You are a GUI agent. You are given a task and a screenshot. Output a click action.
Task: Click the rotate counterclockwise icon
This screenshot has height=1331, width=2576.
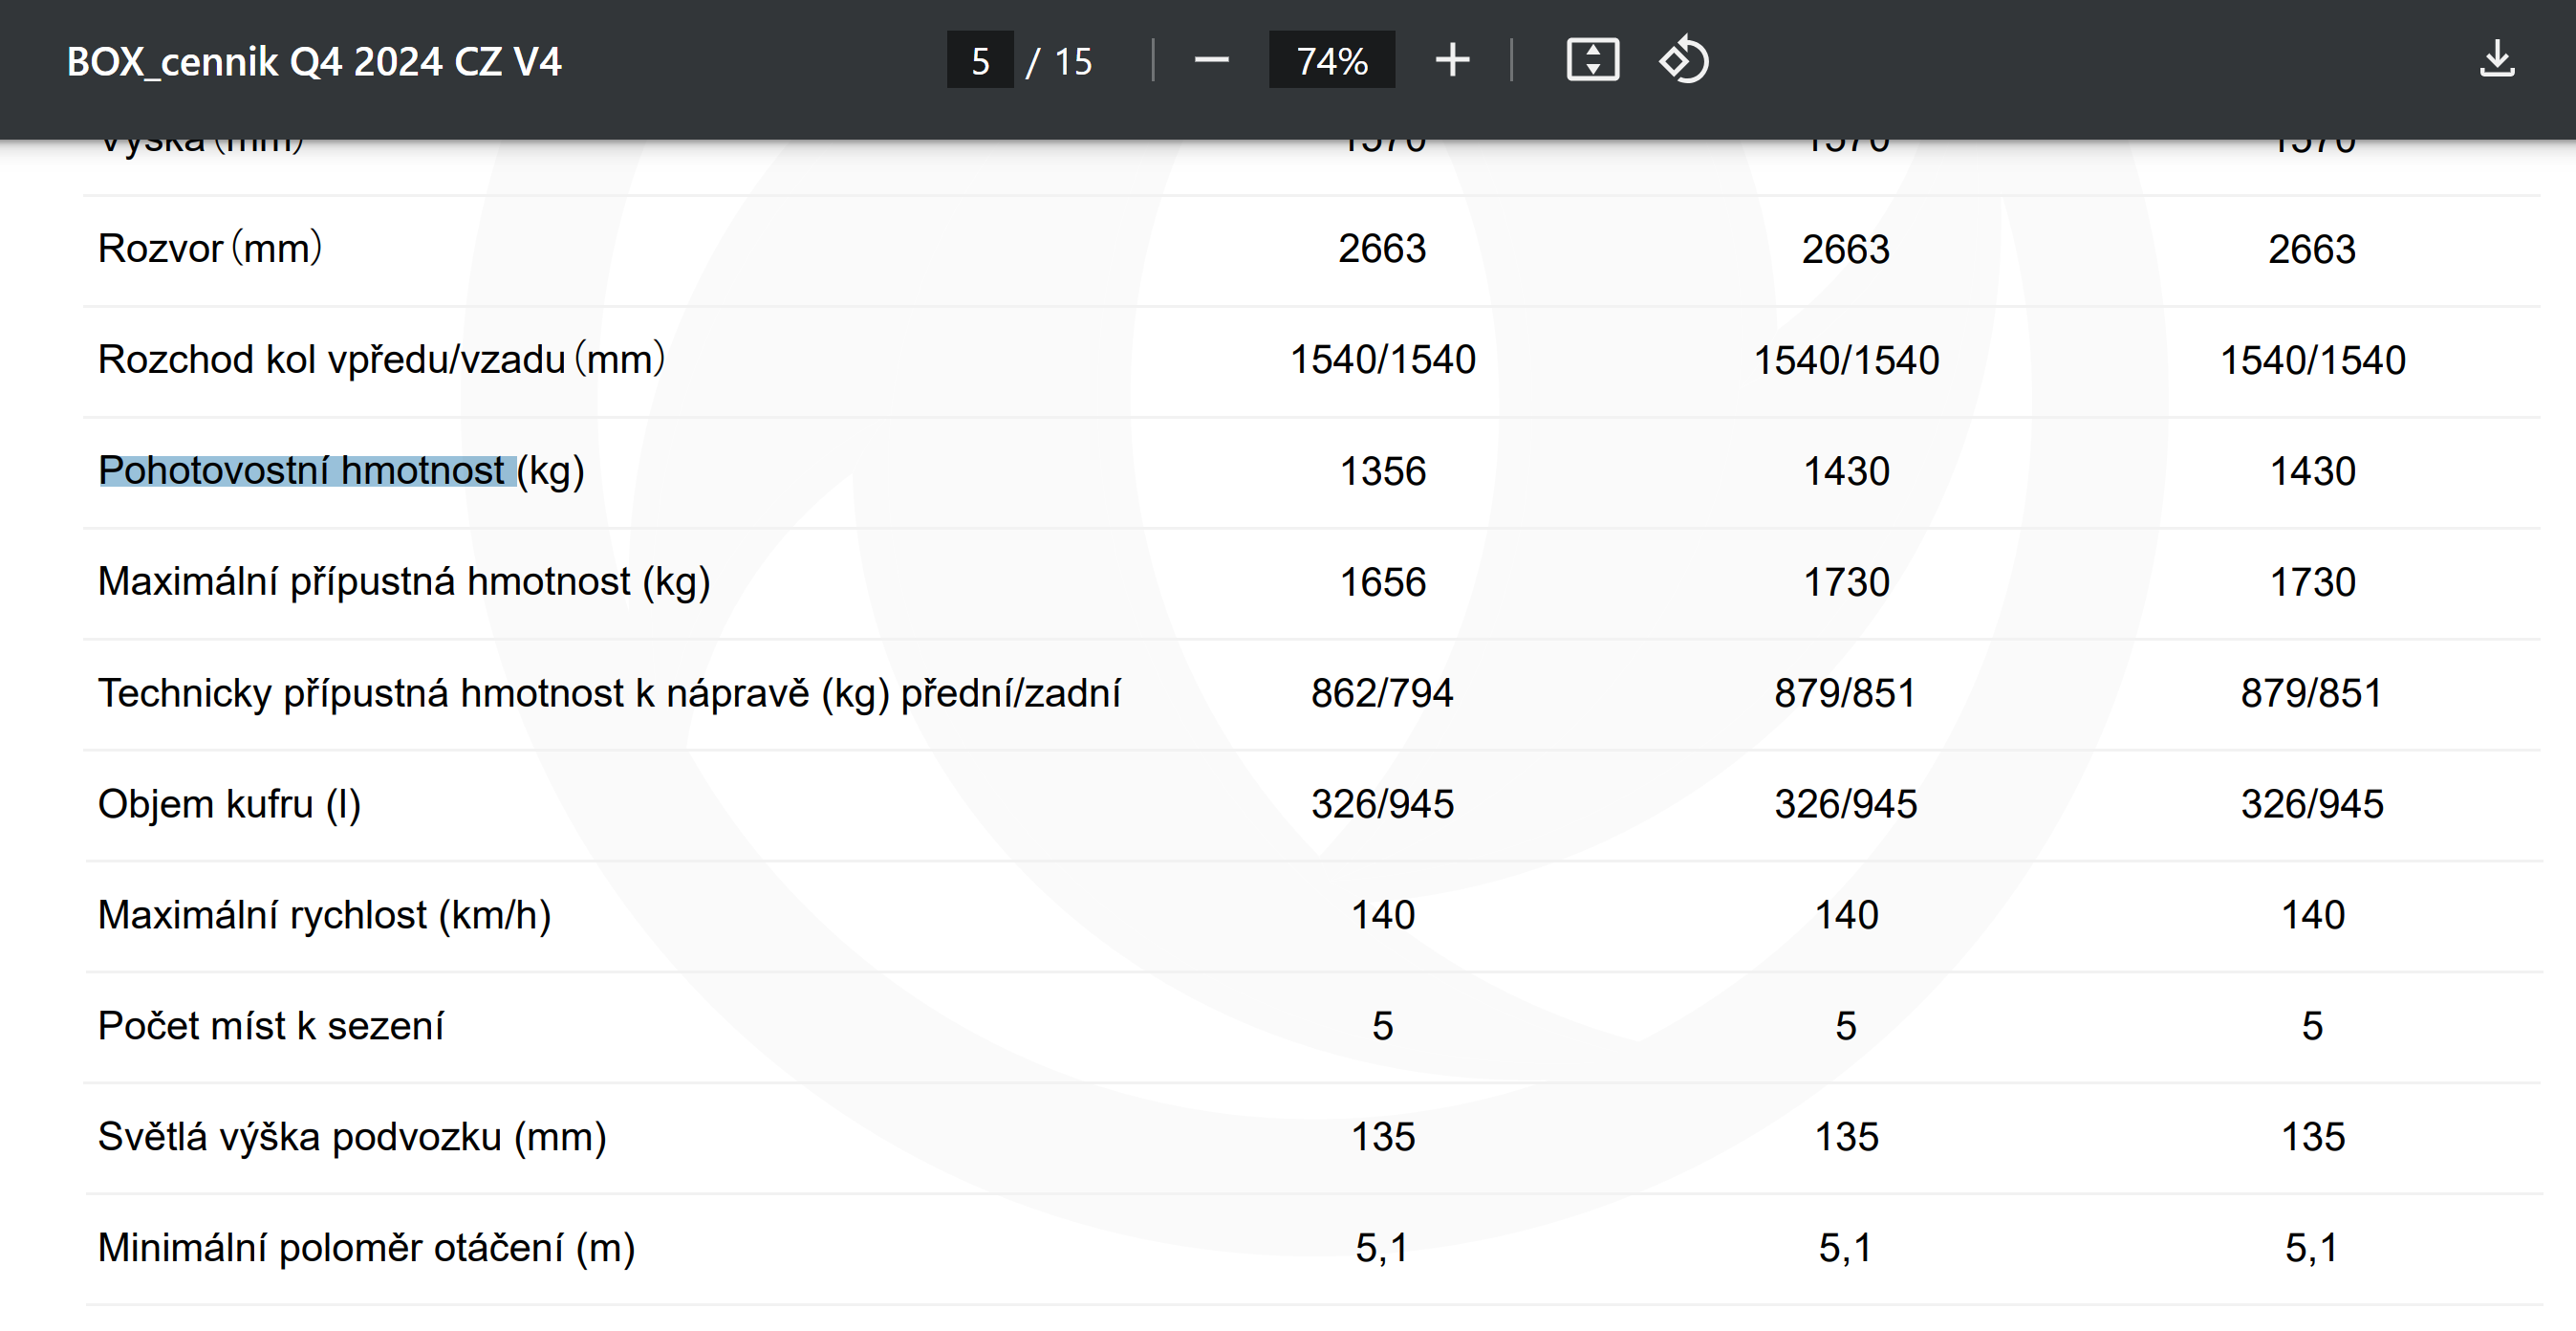coord(1684,61)
